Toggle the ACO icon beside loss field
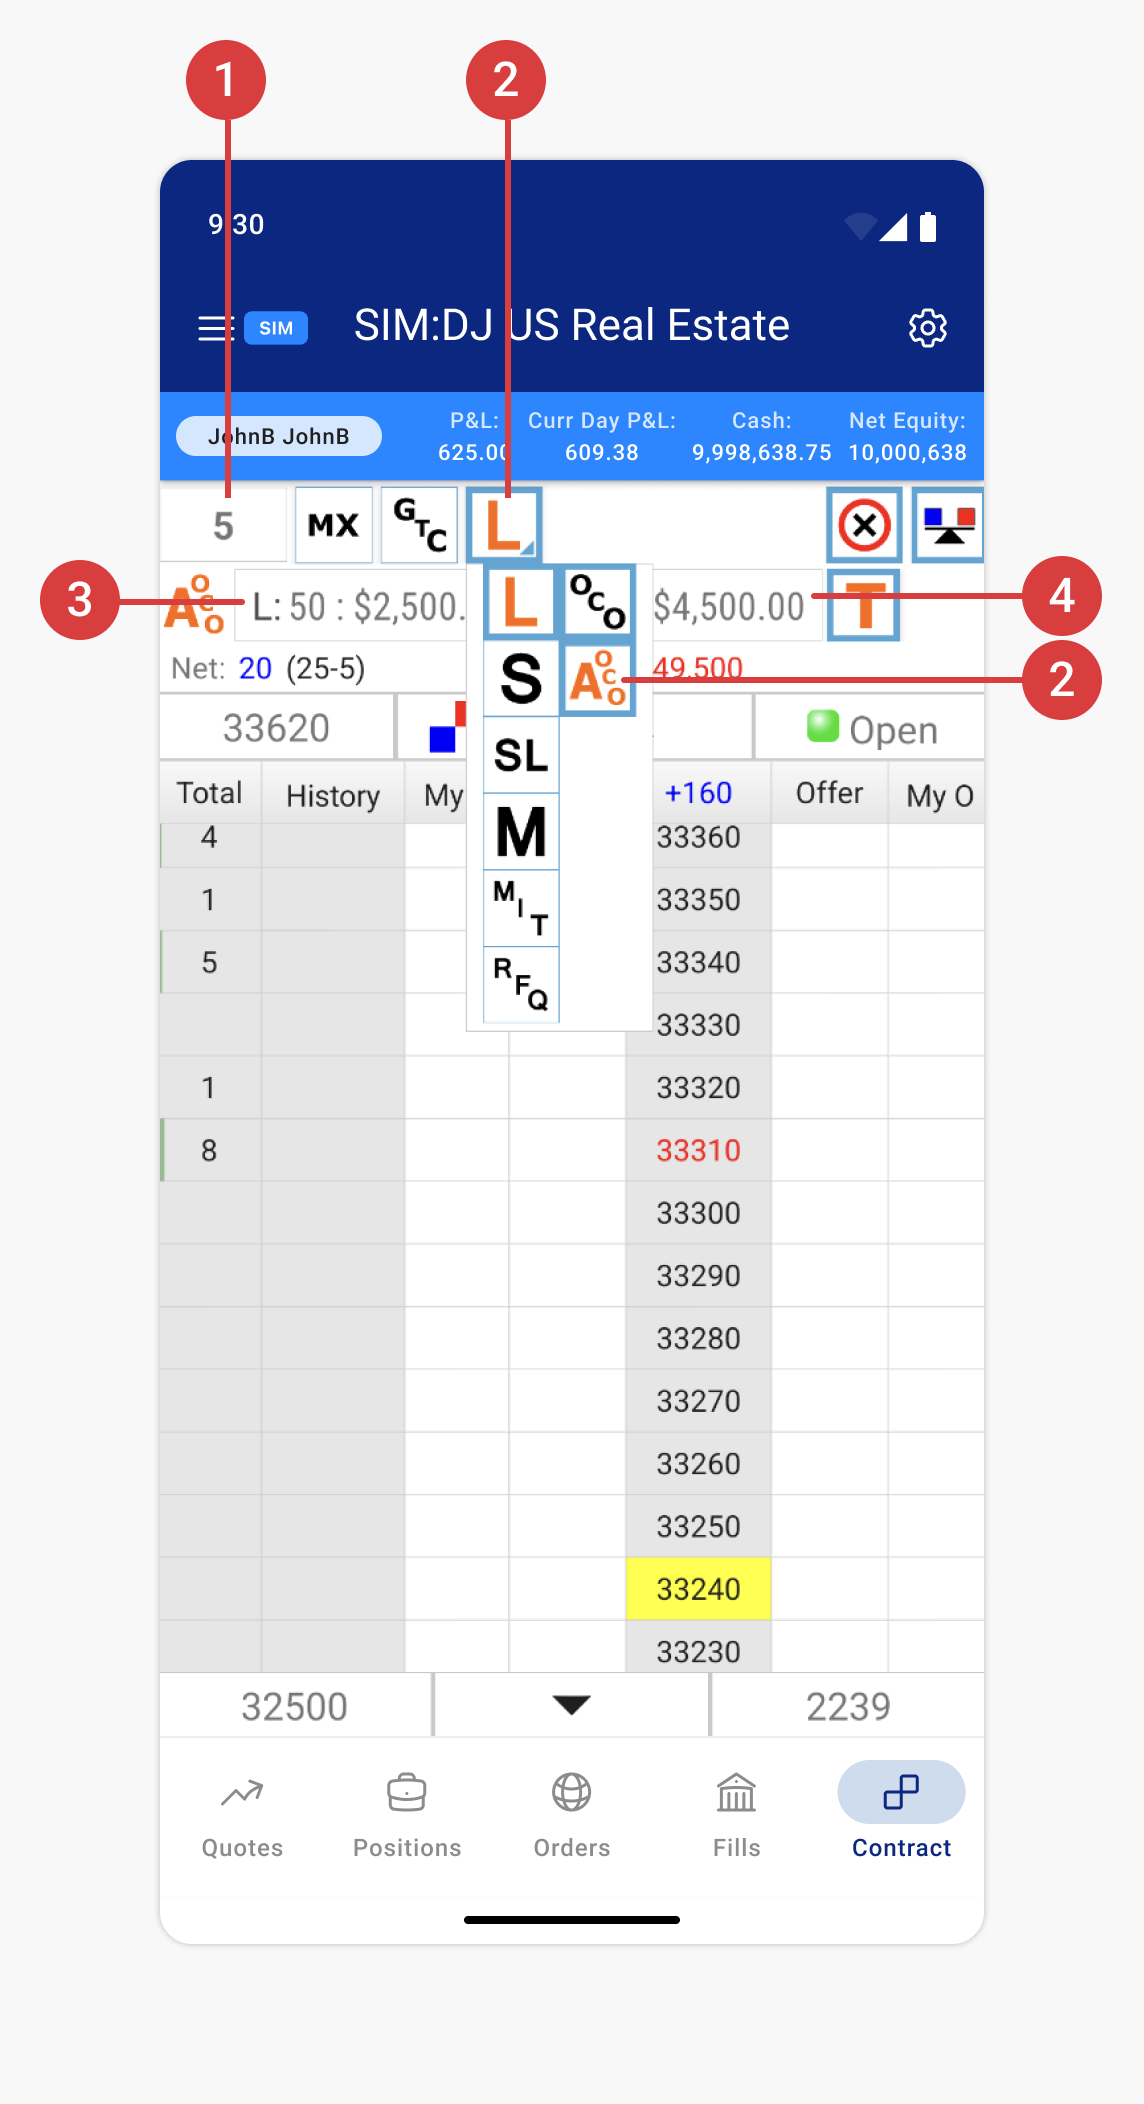The width and height of the screenshot is (1144, 2104). [194, 605]
